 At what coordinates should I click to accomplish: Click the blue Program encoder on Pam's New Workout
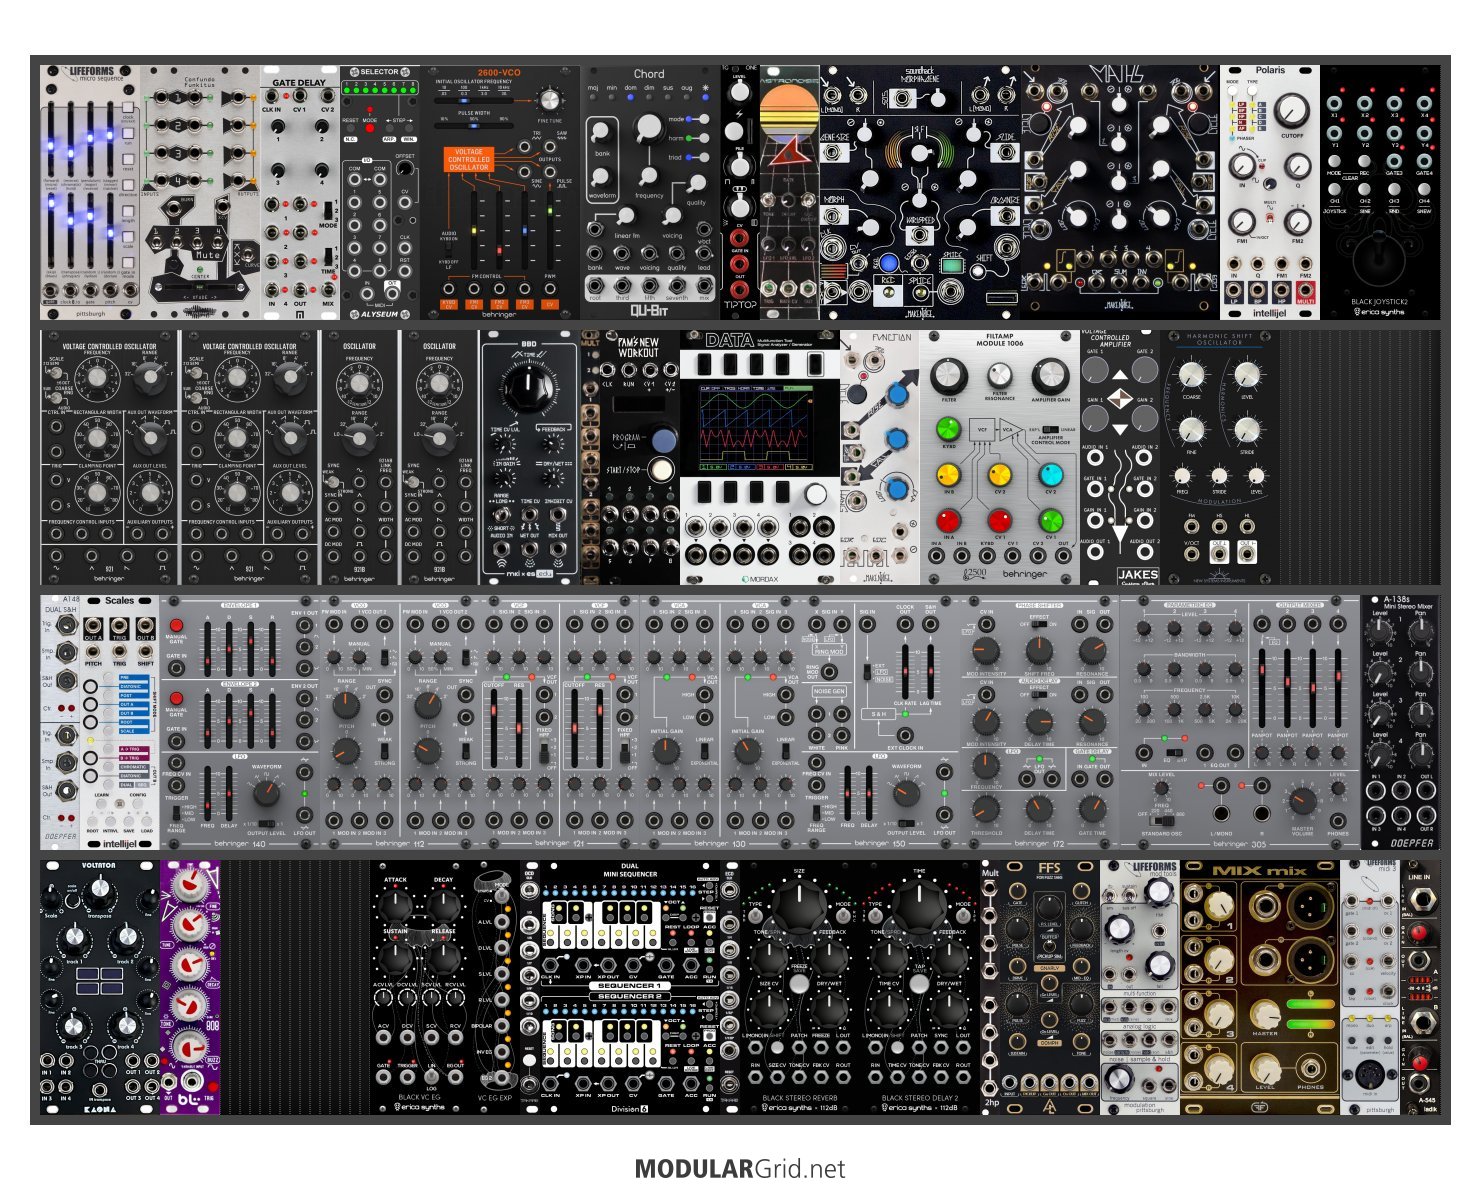pyautogui.click(x=662, y=440)
